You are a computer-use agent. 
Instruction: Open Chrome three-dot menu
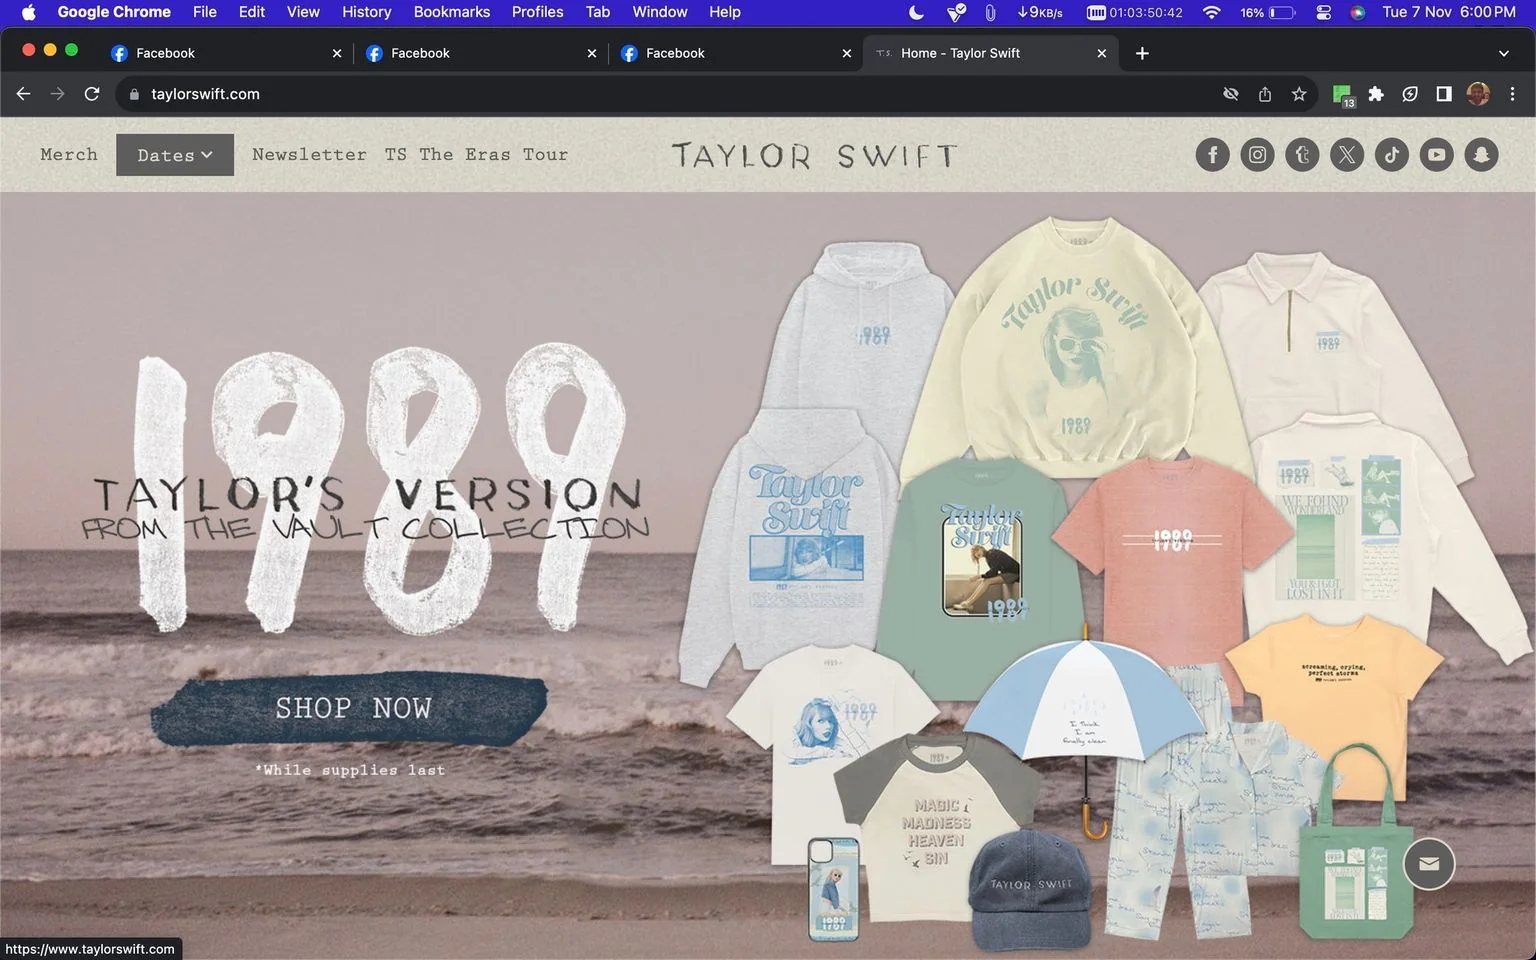(x=1512, y=94)
